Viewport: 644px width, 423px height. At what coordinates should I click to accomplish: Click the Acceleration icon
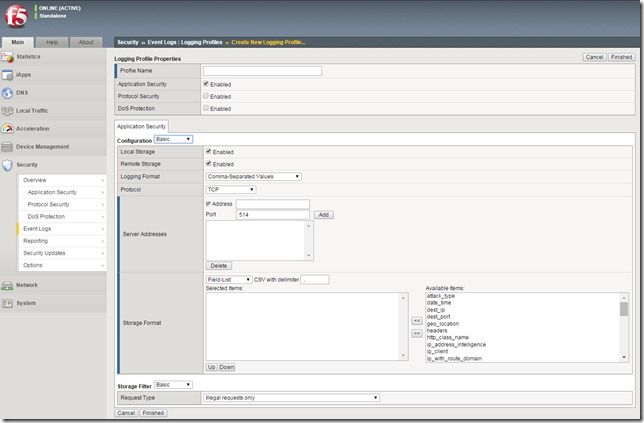click(8, 128)
